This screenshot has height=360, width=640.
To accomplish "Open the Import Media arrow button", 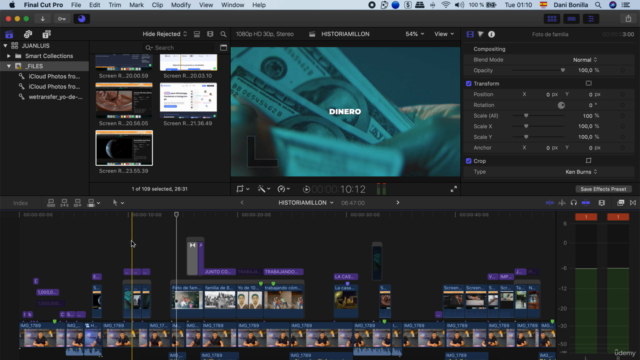I will point(42,19).
